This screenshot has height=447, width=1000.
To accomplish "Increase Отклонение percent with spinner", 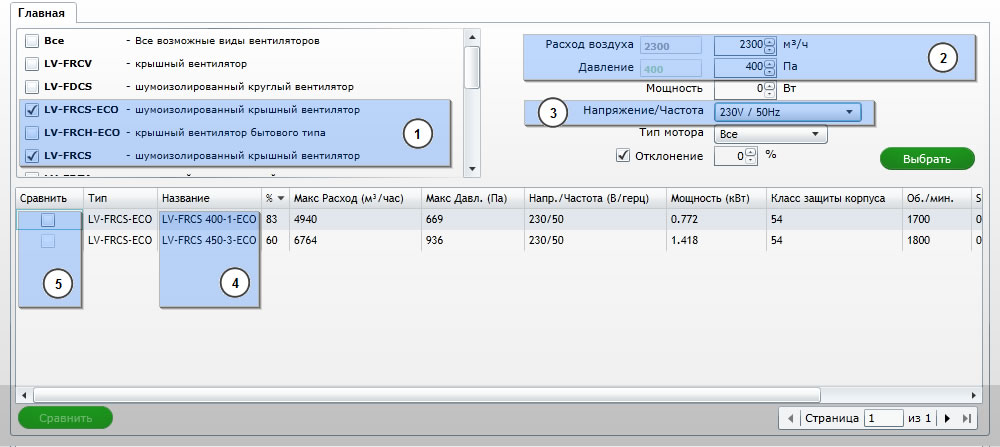I will click(x=752, y=151).
